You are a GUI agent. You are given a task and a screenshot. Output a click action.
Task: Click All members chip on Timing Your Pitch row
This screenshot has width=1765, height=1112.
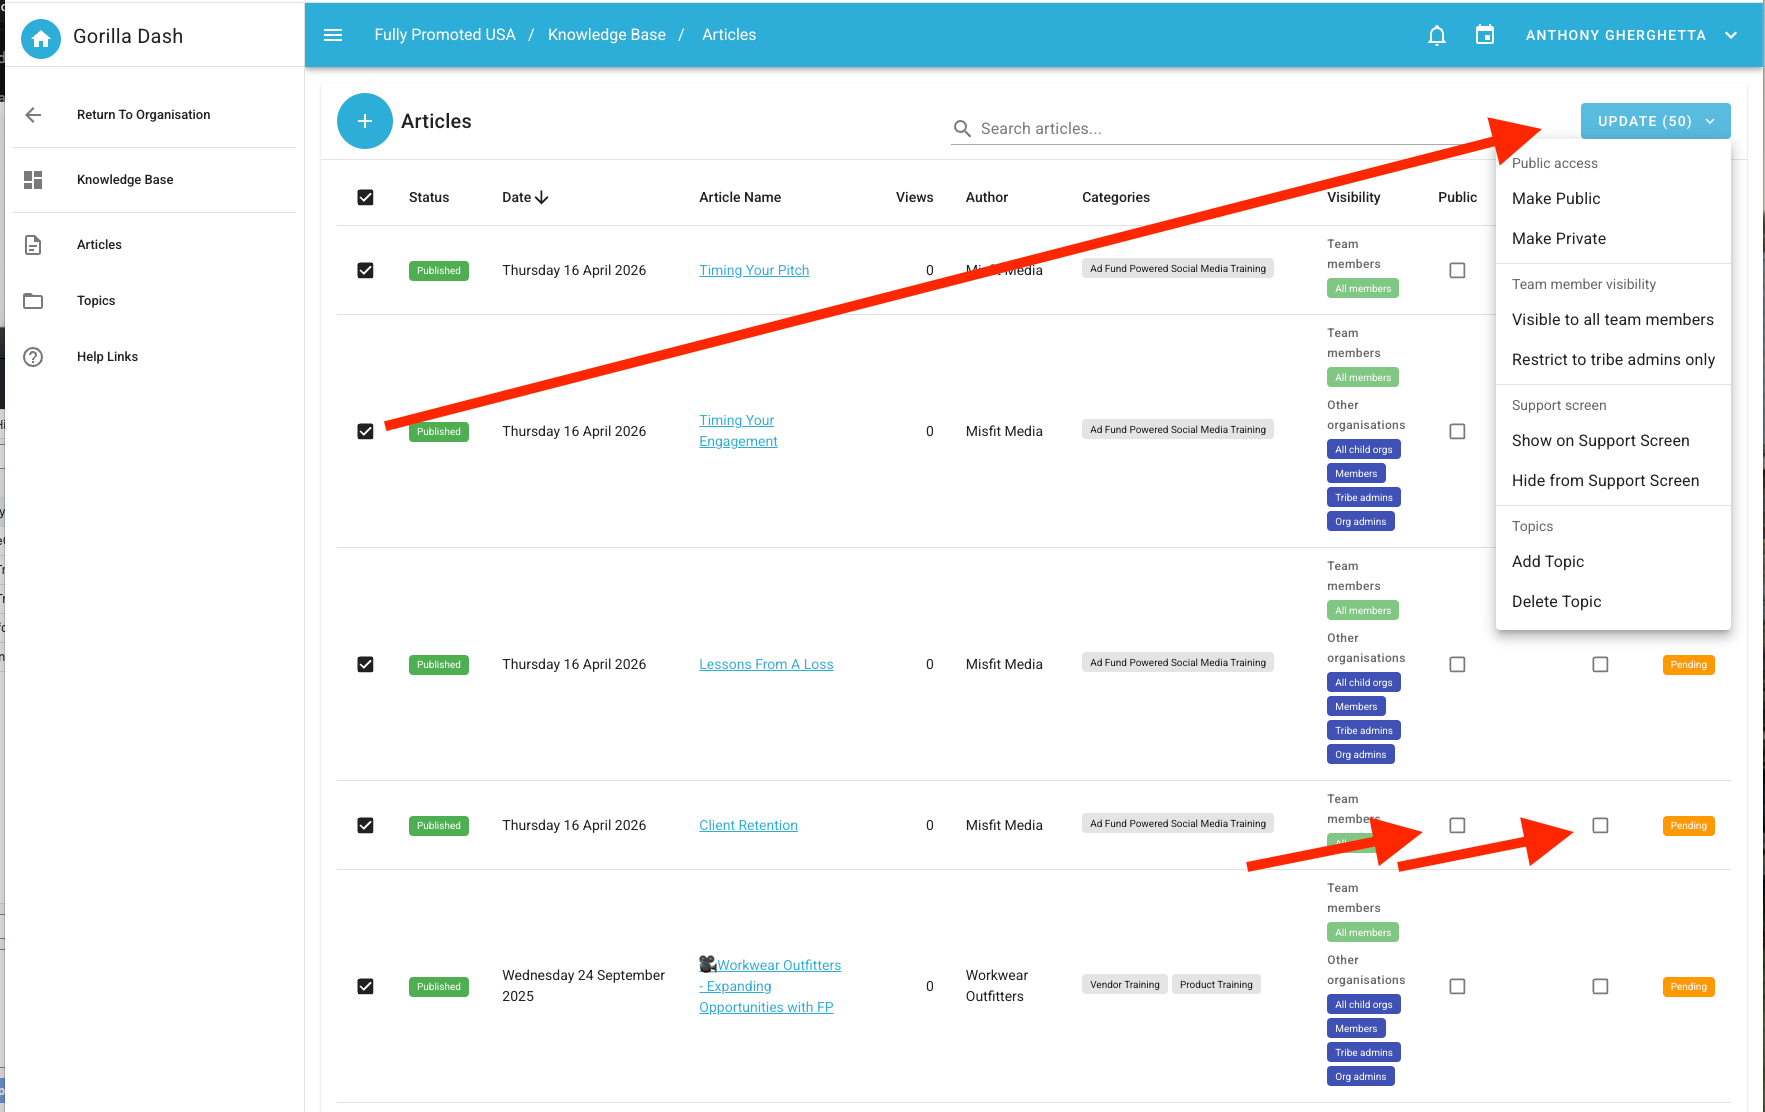(1363, 289)
